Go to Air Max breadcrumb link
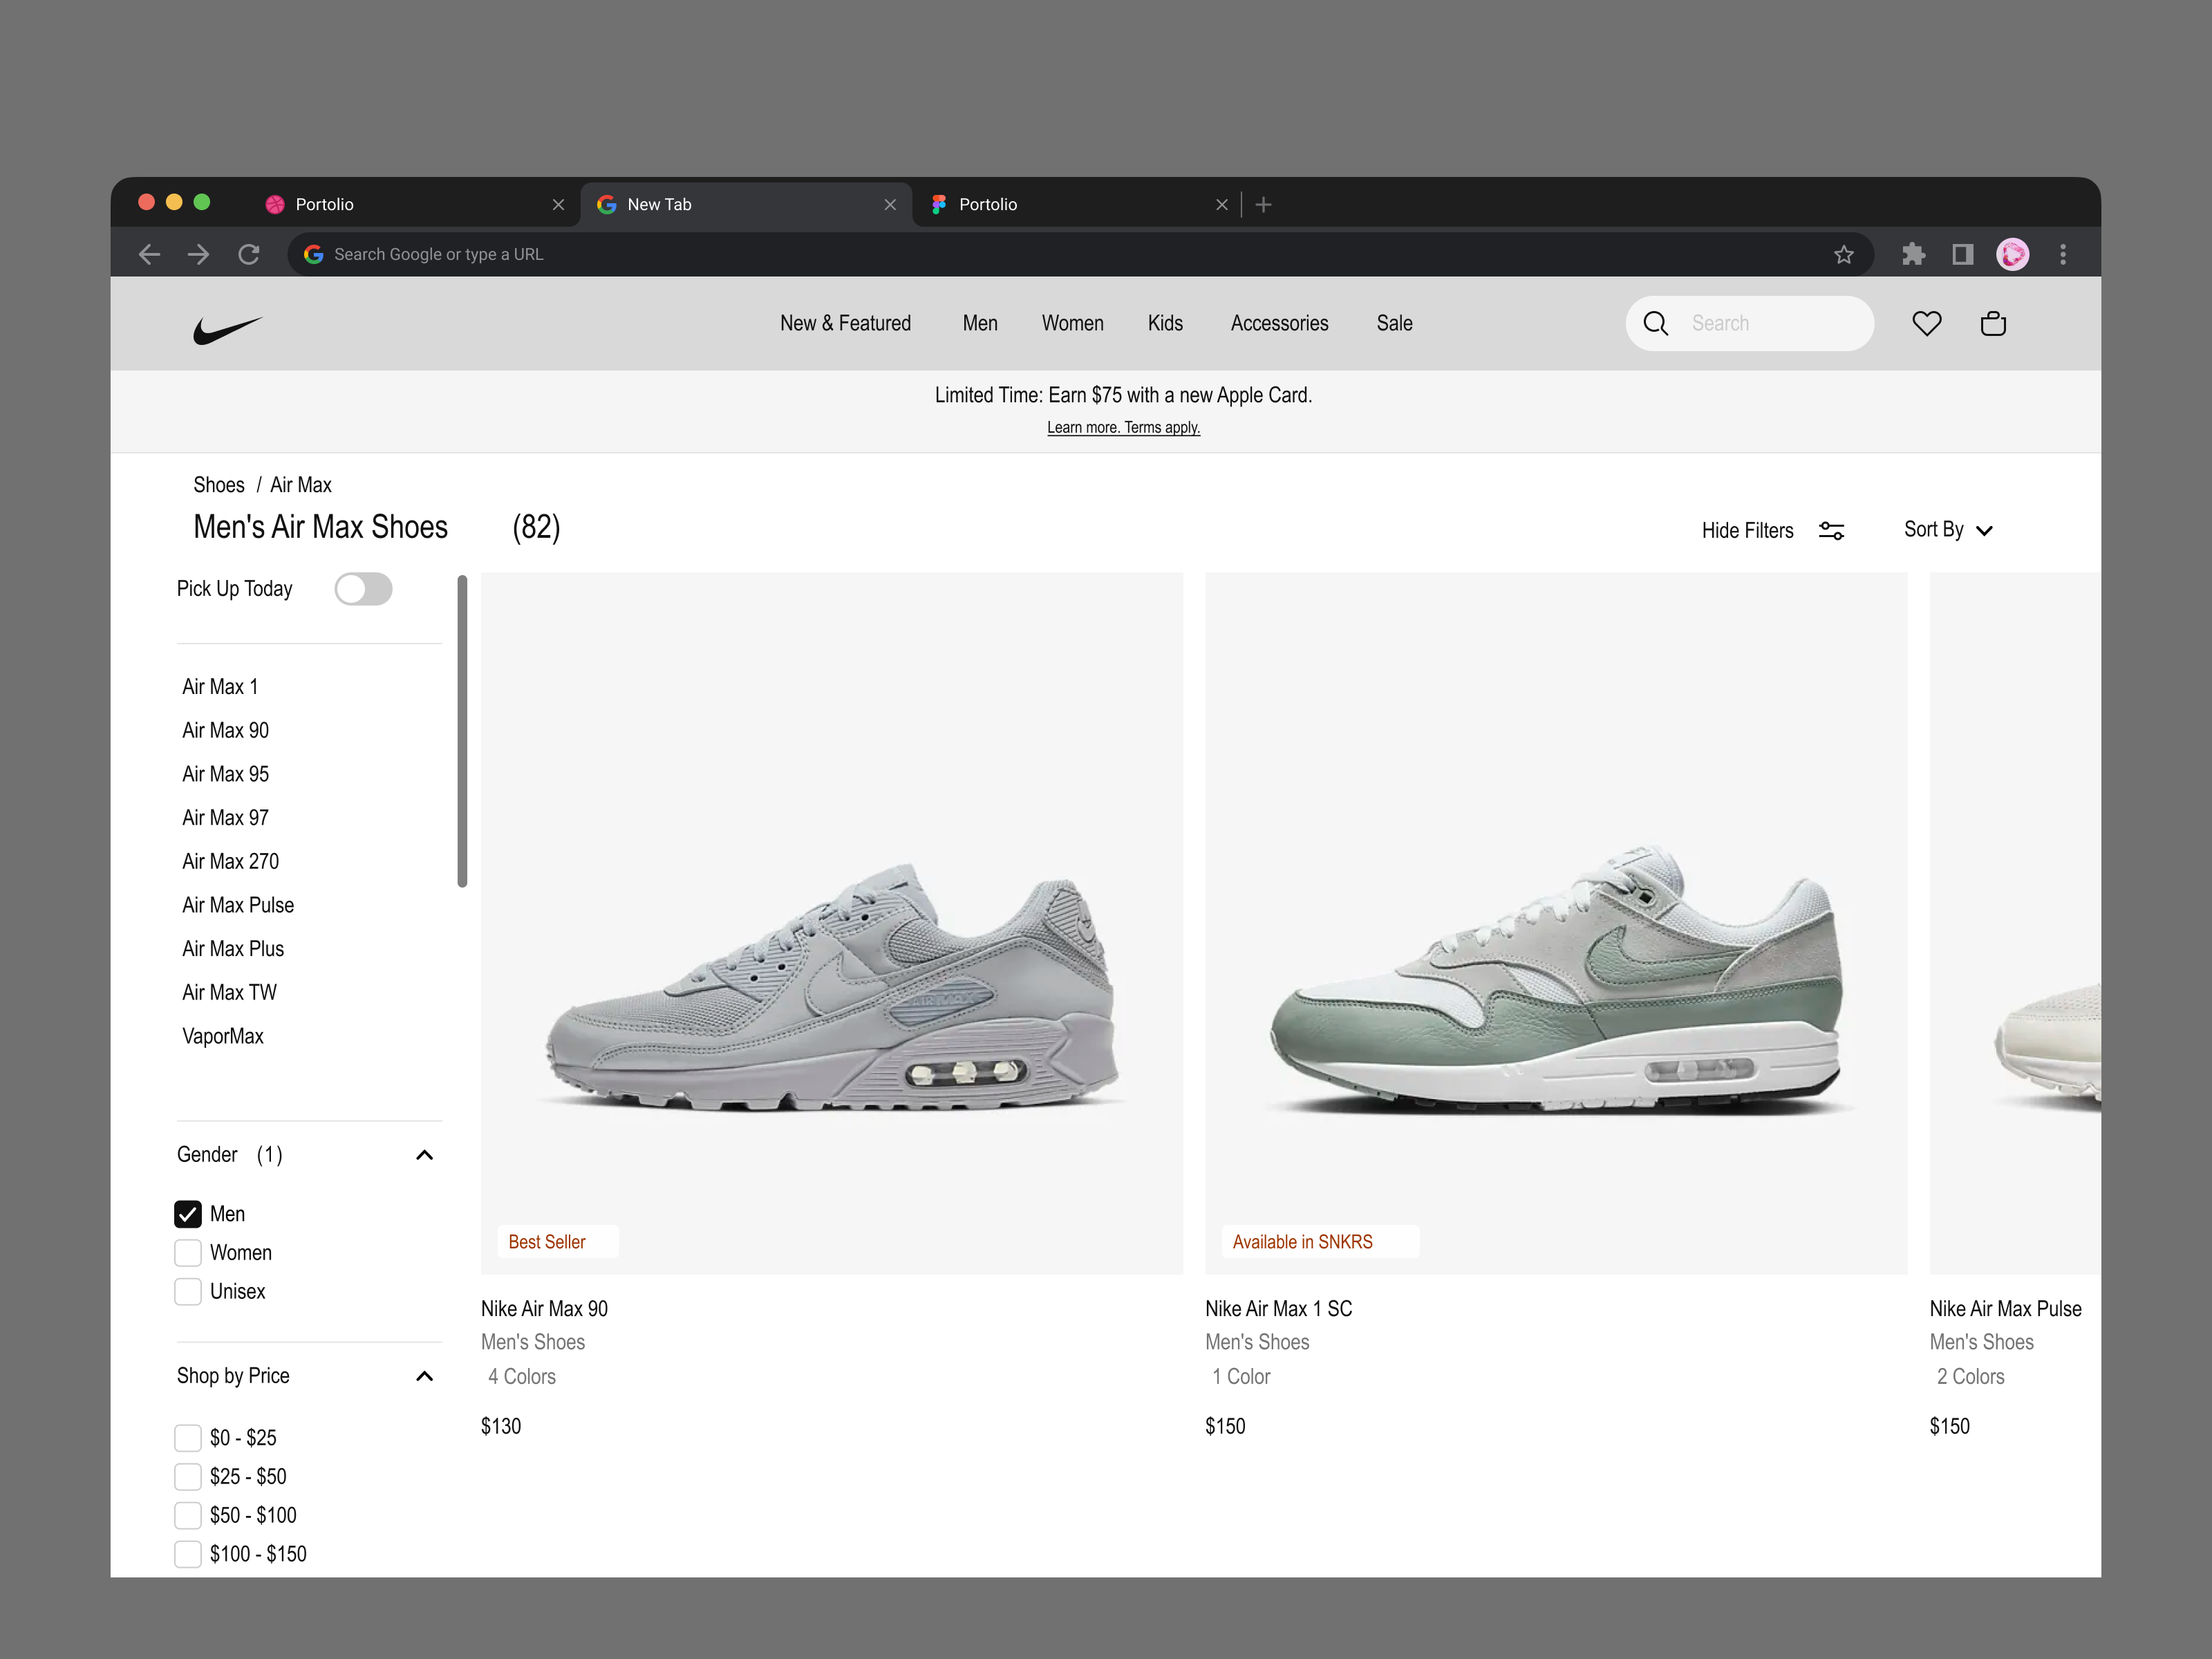 pos(300,485)
